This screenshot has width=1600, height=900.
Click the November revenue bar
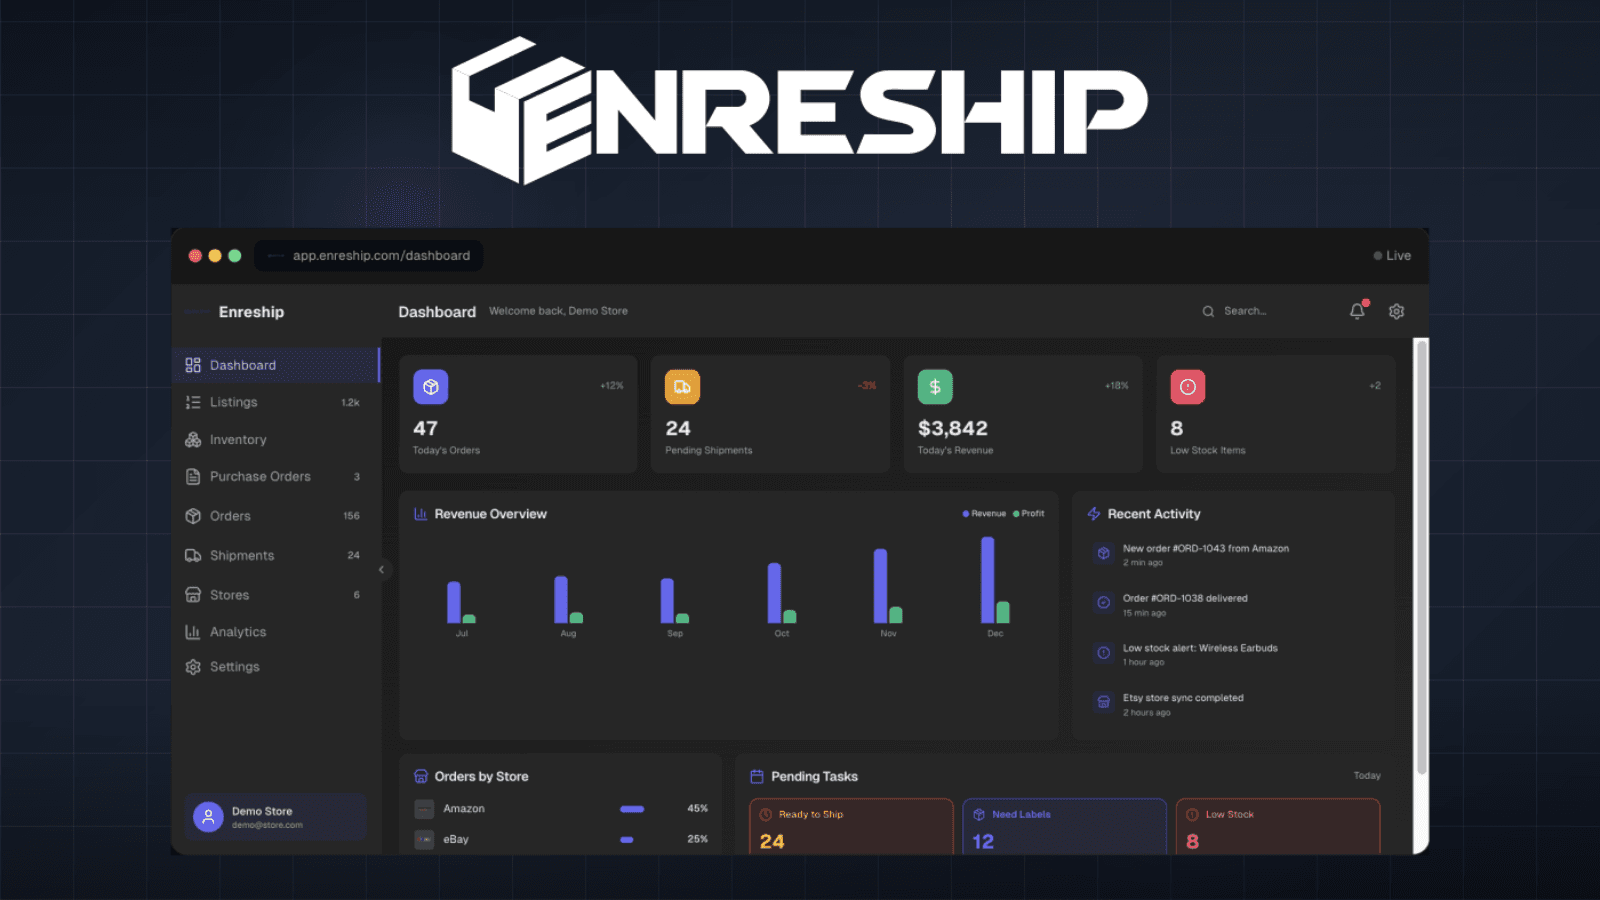881,586
